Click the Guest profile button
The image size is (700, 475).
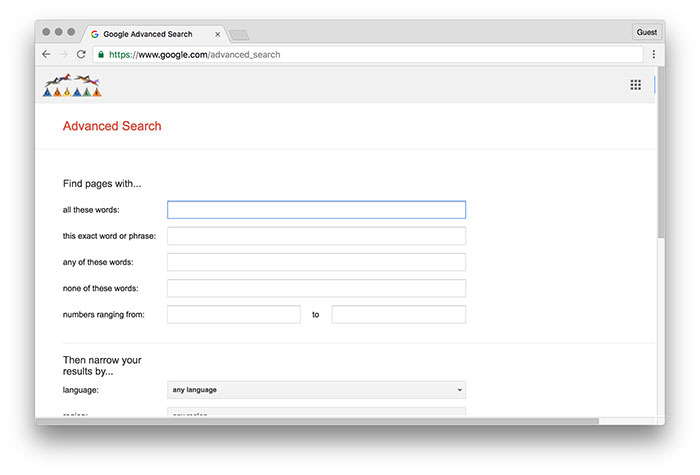pyautogui.click(x=647, y=32)
